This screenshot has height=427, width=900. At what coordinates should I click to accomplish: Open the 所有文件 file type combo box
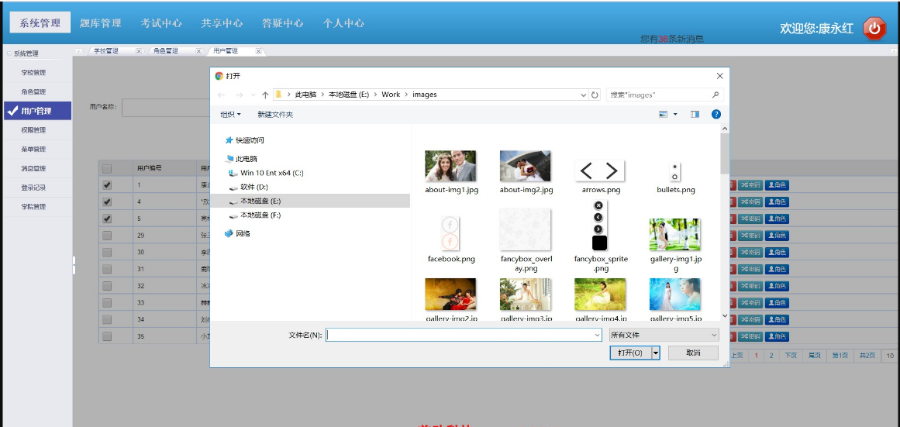click(x=664, y=335)
